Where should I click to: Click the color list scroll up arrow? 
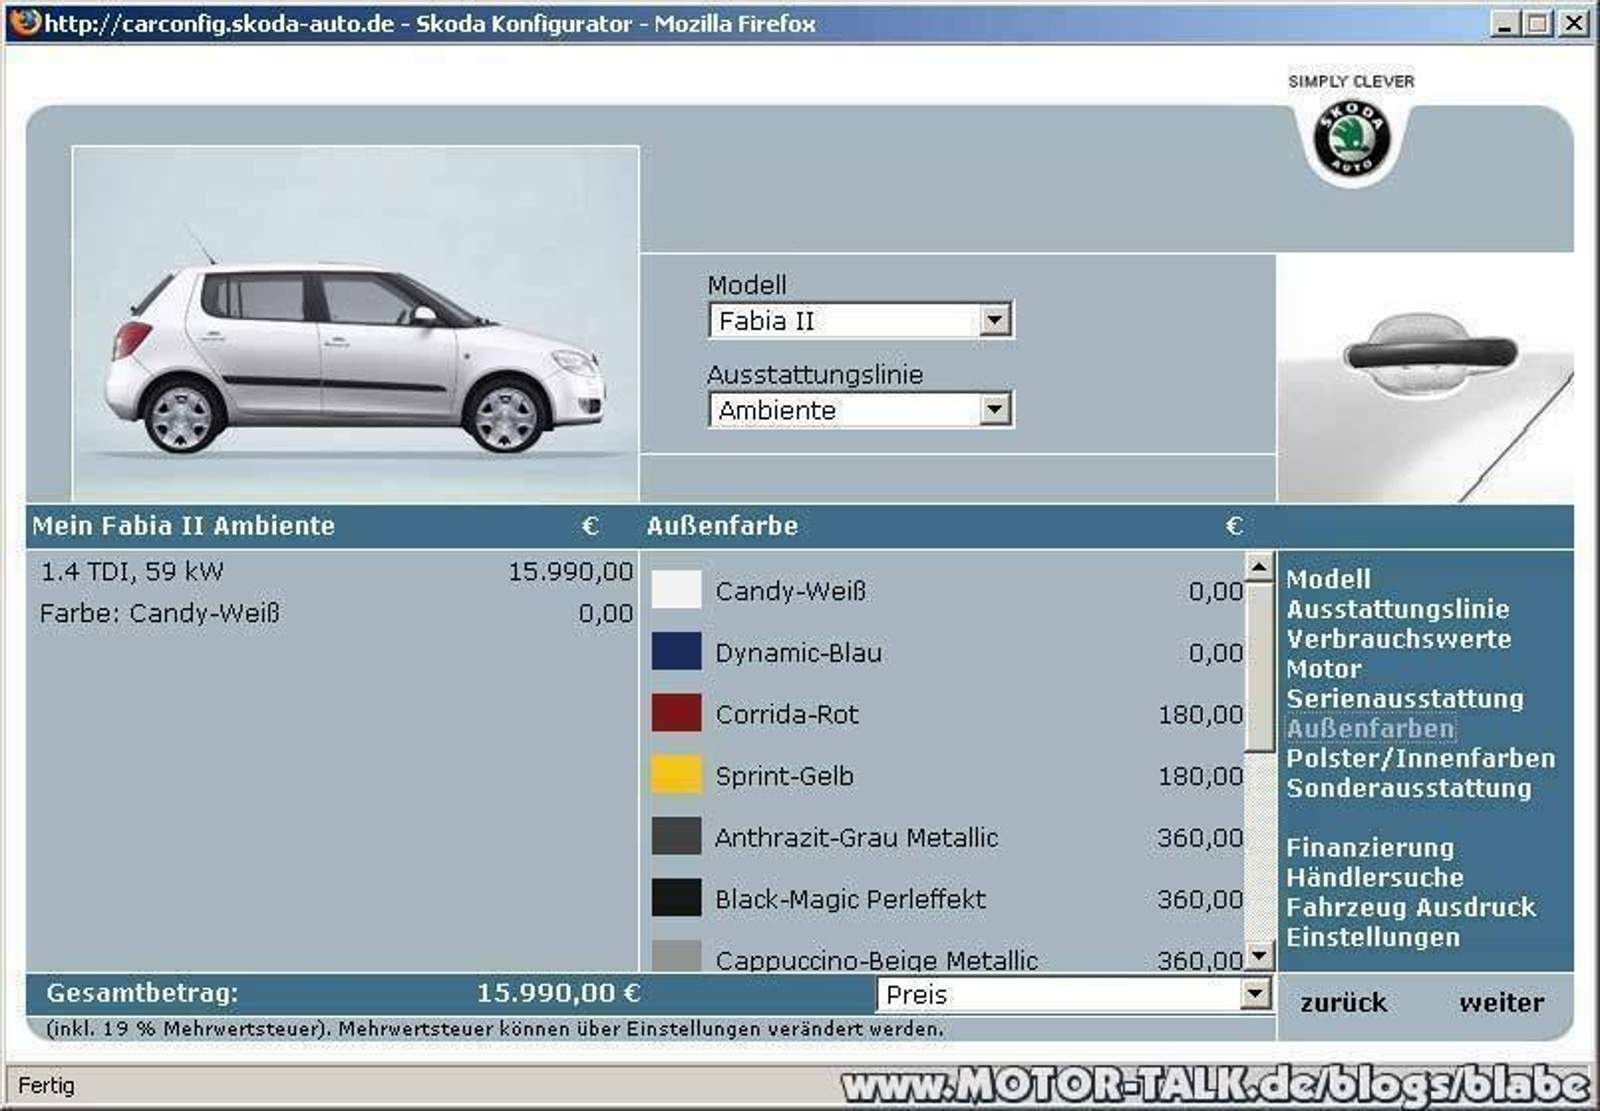tap(1259, 567)
